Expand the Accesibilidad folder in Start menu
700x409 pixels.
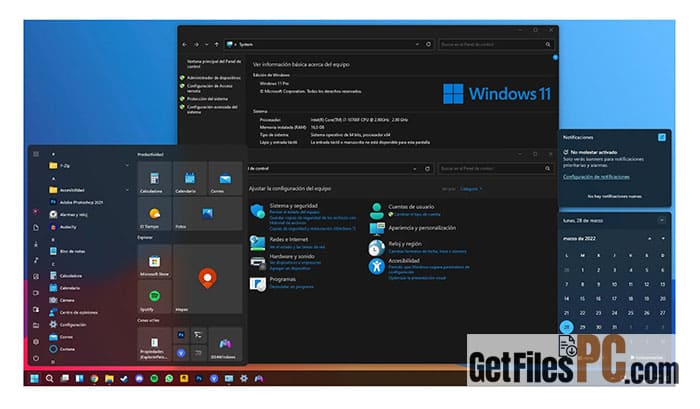click(89, 190)
